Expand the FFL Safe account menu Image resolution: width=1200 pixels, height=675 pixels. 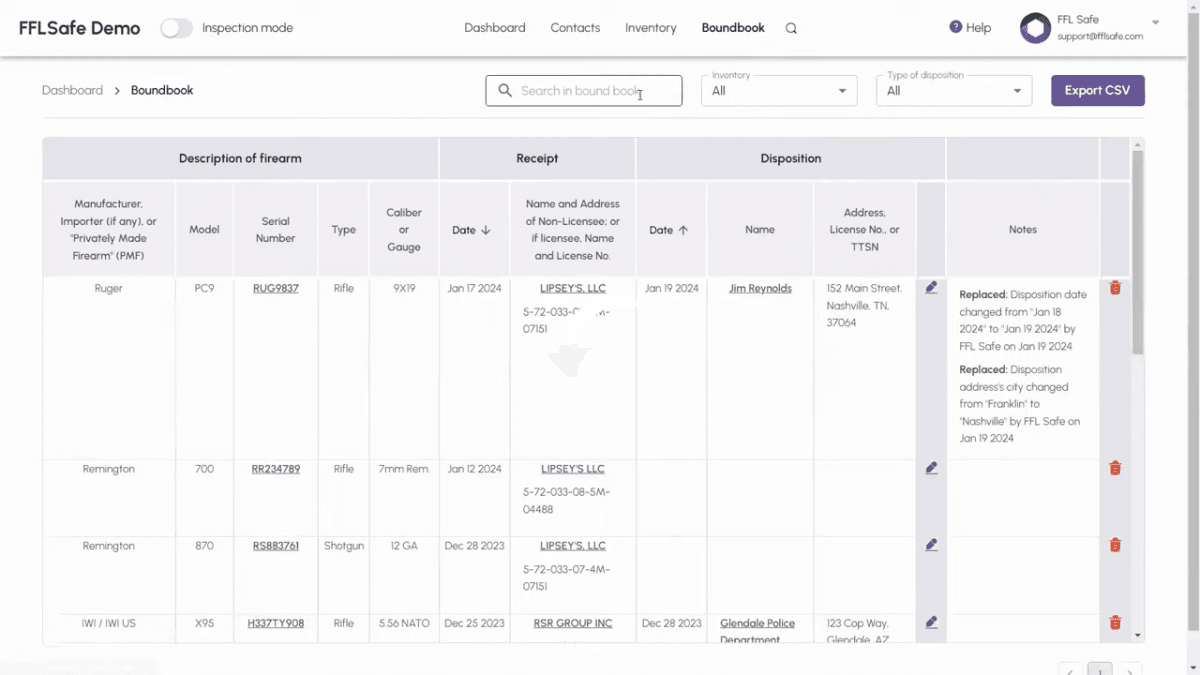pyautogui.click(x=1156, y=22)
